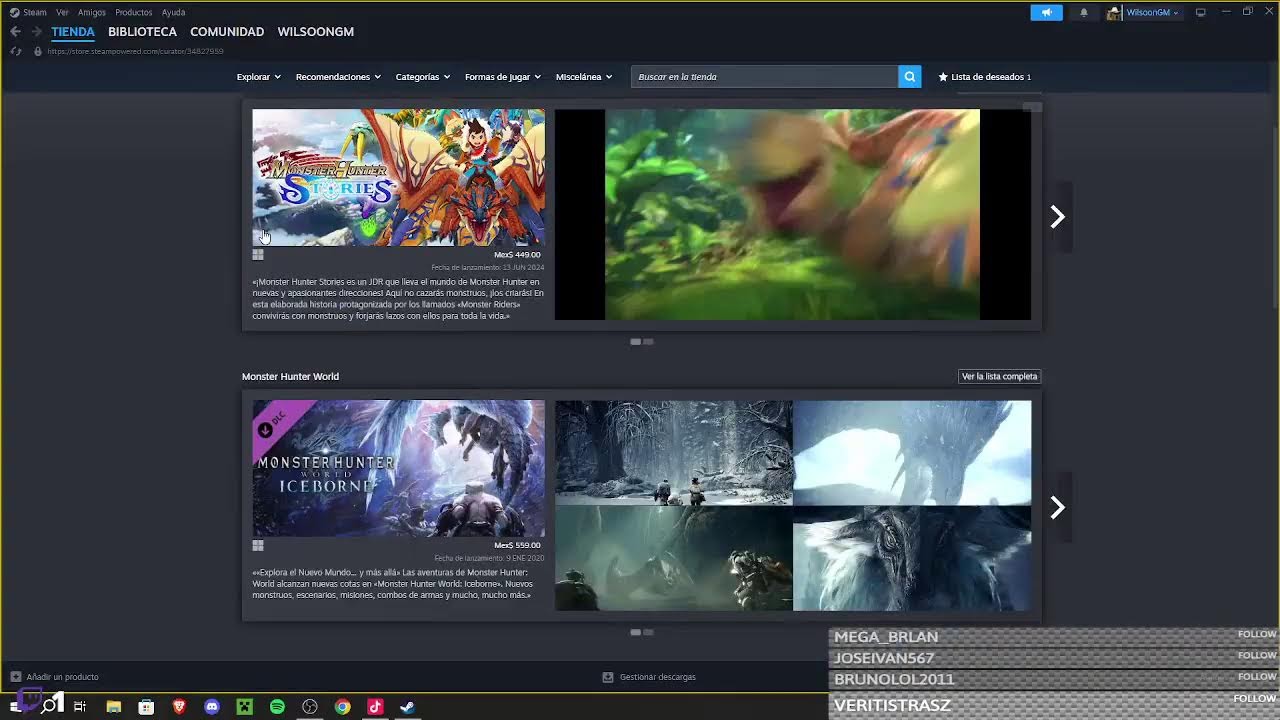Launch Minecraft from the taskbar
Viewport: 1280px width, 720px height.
pos(244,707)
